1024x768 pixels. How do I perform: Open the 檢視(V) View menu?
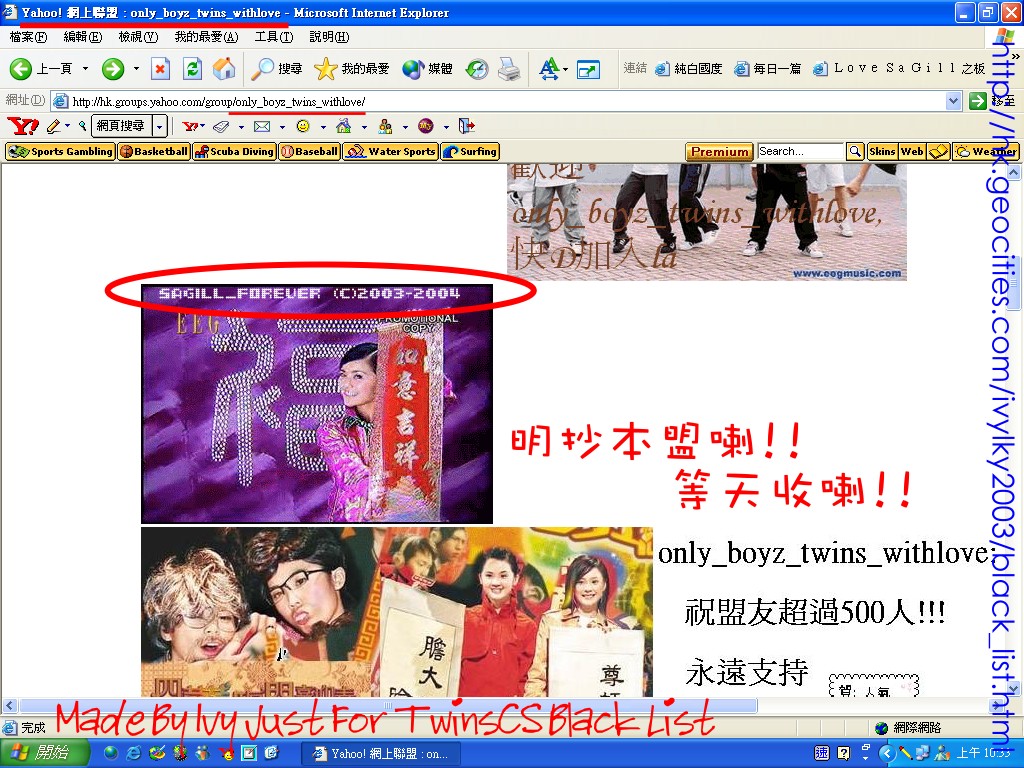138,37
